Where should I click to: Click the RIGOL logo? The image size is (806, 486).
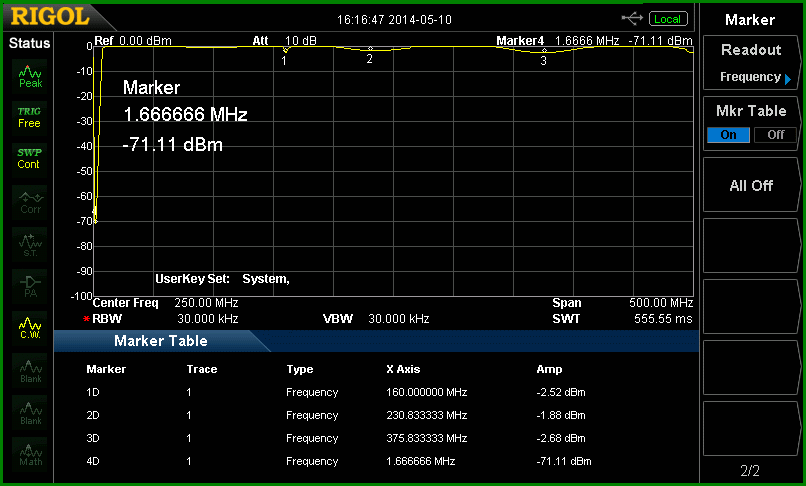pos(50,17)
